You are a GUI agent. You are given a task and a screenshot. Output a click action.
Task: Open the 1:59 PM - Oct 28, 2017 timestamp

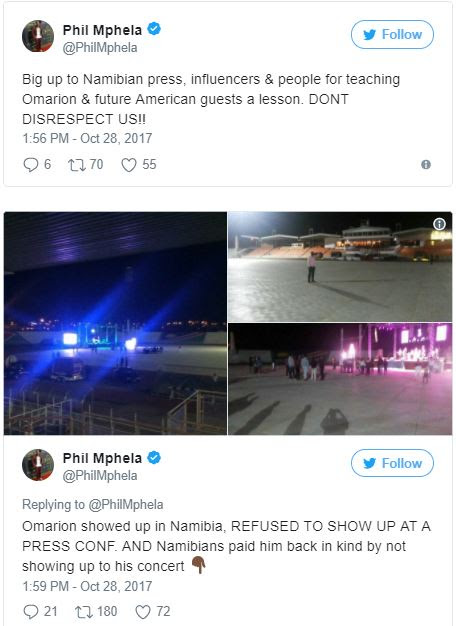(87, 586)
